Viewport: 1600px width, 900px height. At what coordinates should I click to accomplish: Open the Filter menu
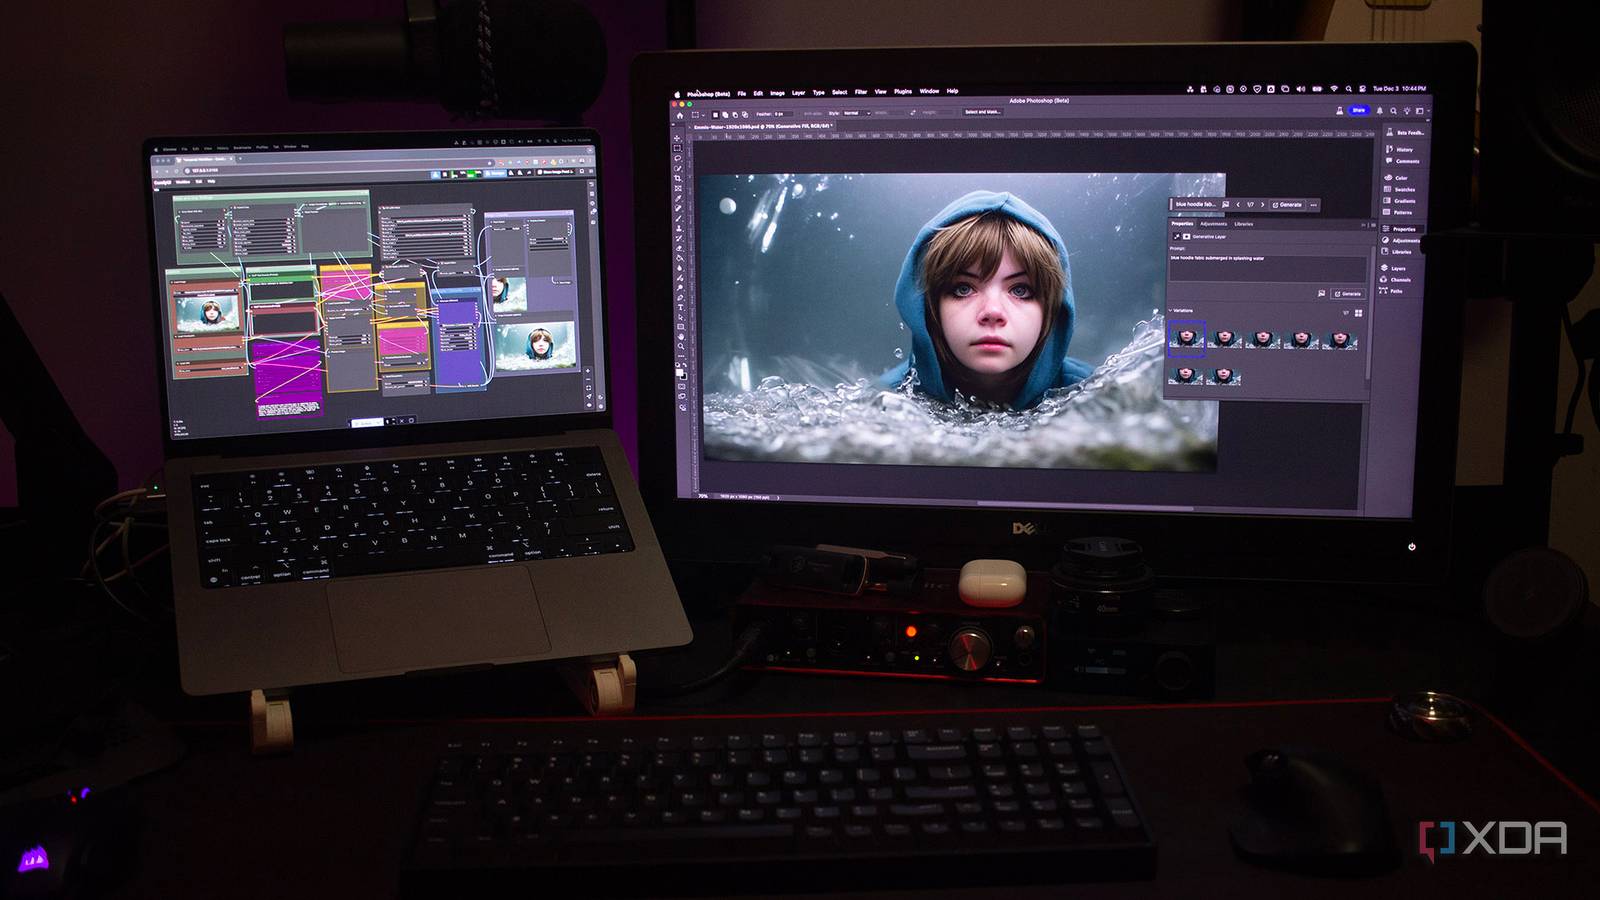[860, 92]
